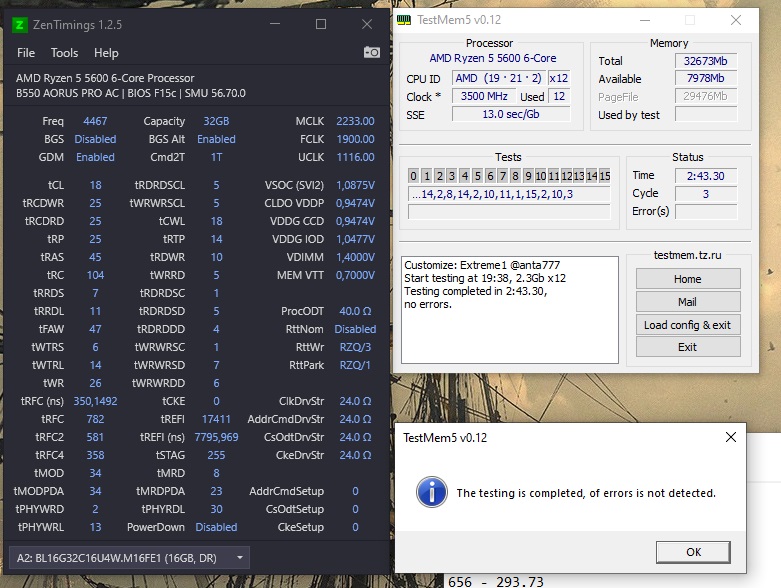Image resolution: width=781 pixels, height=588 pixels.
Task: Open the File menu in ZenTimings
Action: pos(26,53)
